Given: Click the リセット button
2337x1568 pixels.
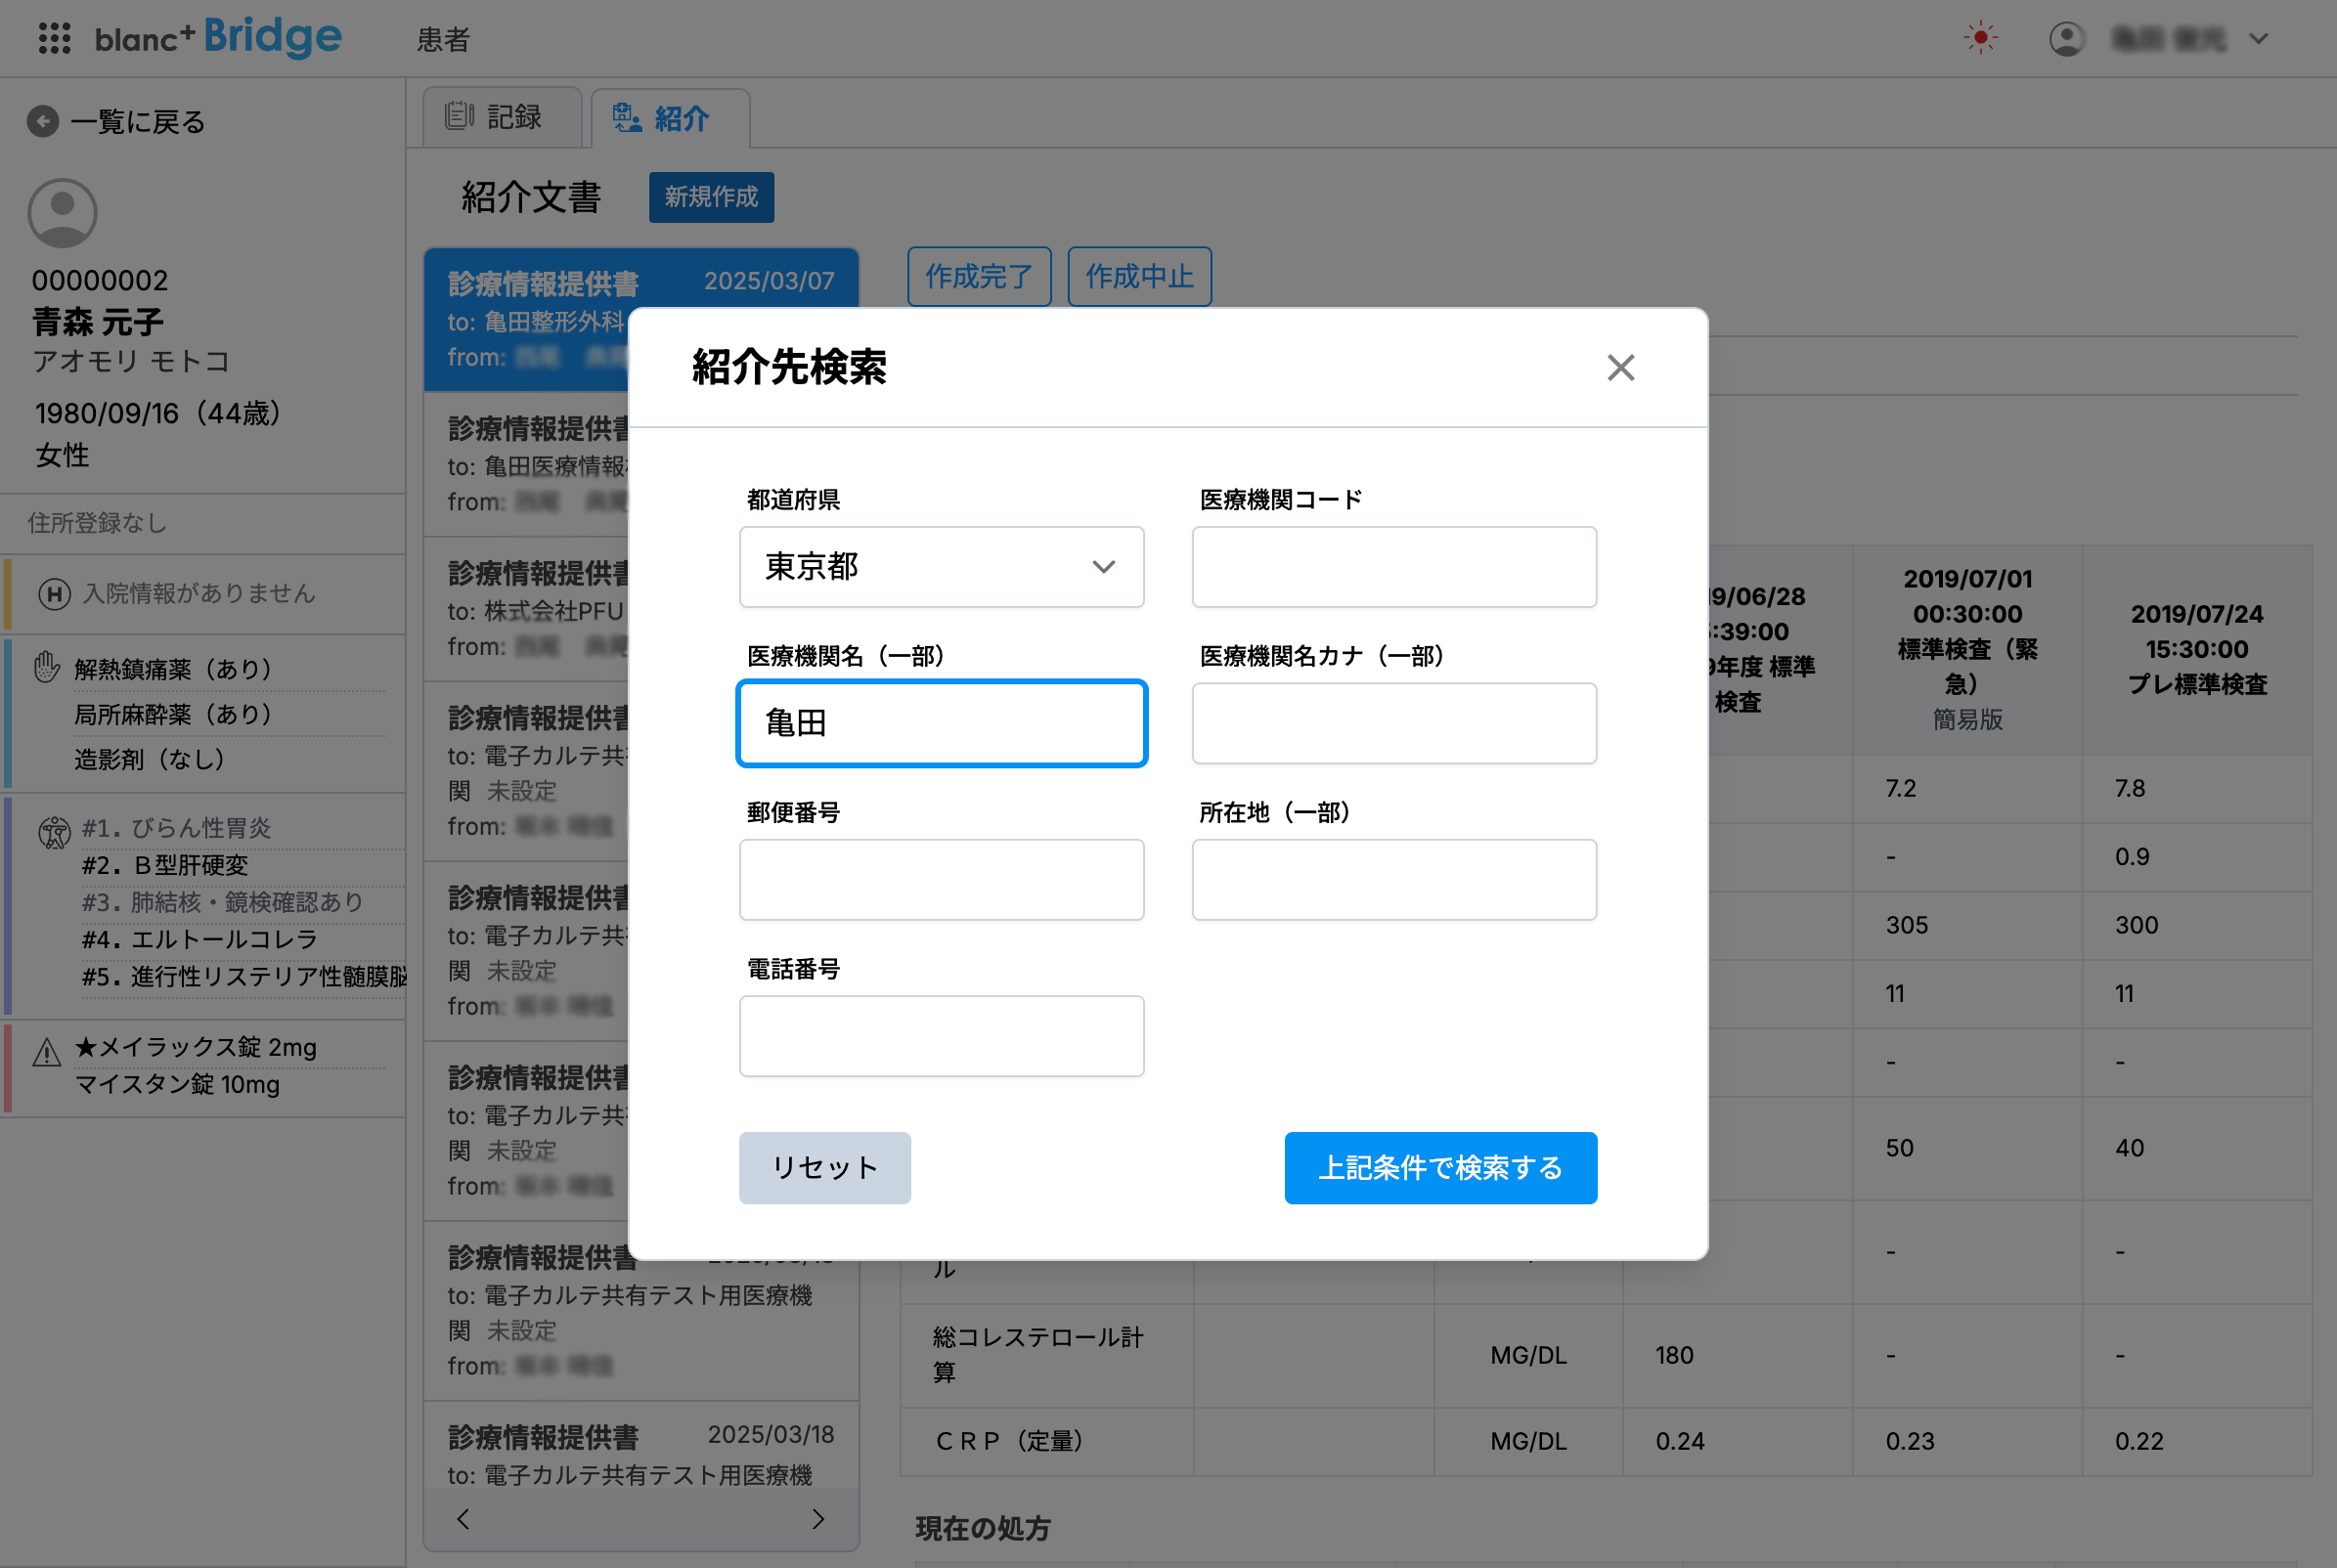Looking at the screenshot, I should pos(824,1167).
